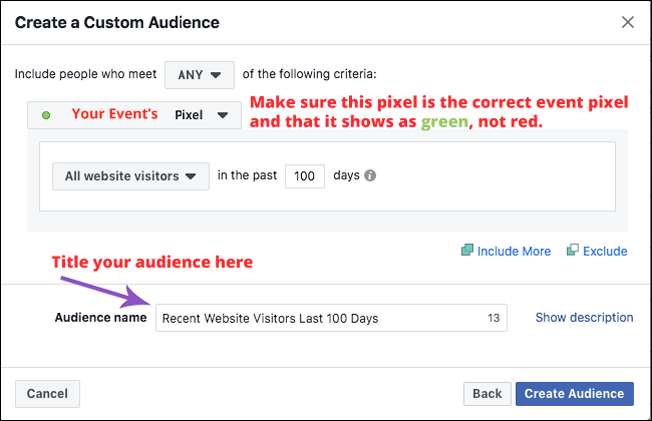Click the green pixel status dot
The image size is (652, 421).
[46, 115]
